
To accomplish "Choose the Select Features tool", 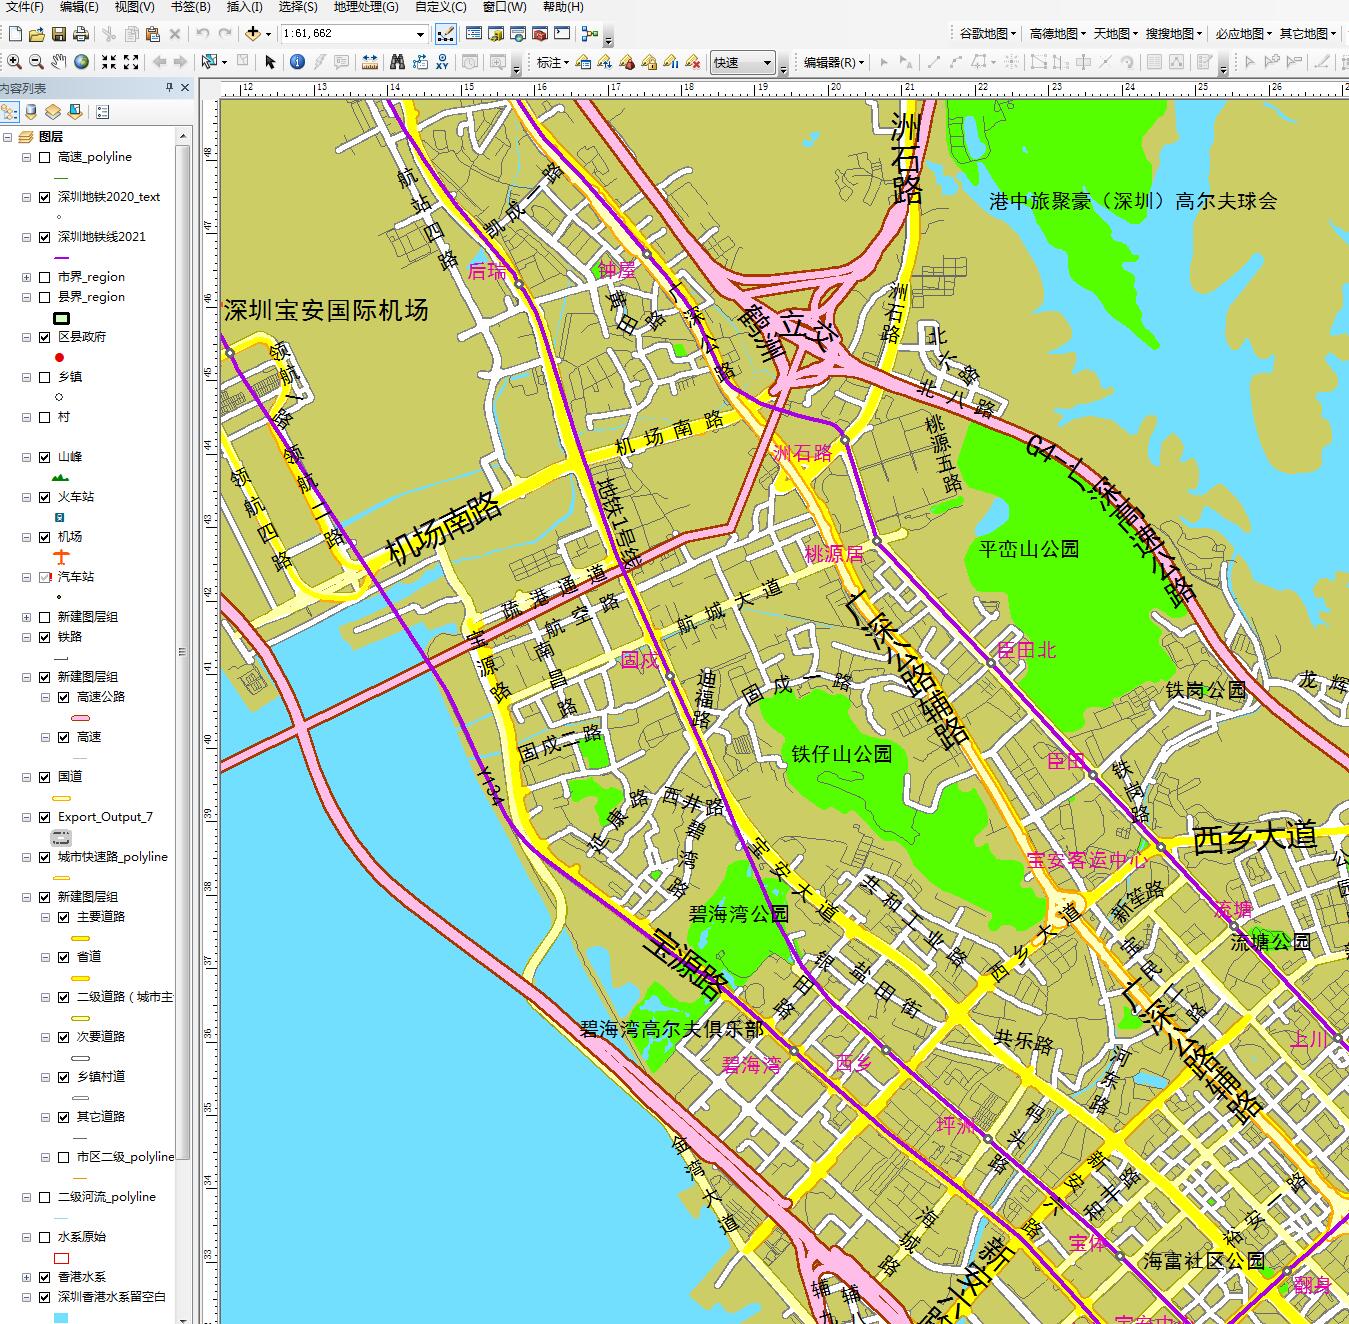I will point(209,62).
